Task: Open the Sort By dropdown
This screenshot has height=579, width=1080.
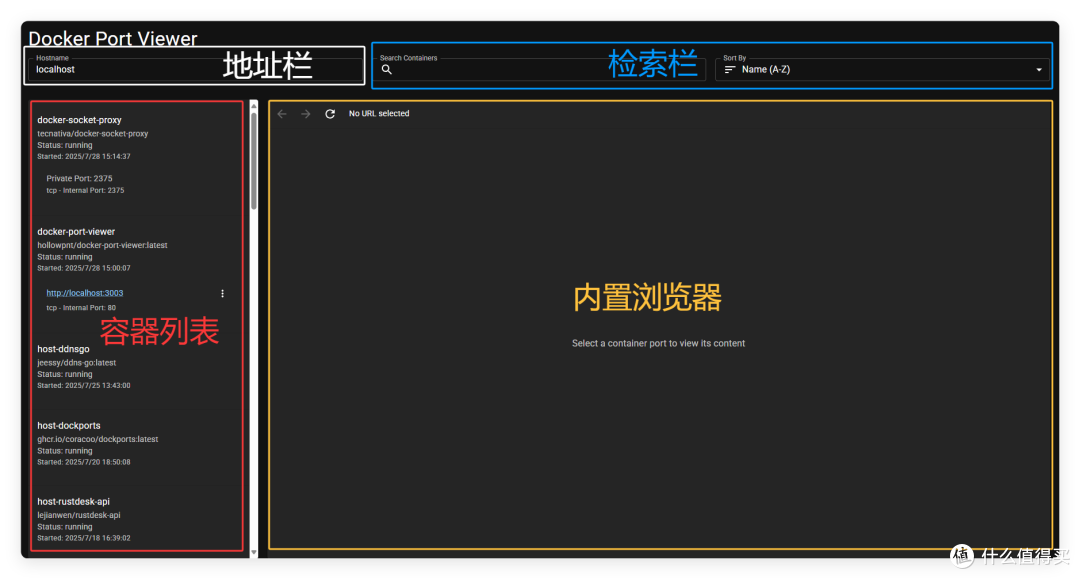Action: (x=1038, y=68)
